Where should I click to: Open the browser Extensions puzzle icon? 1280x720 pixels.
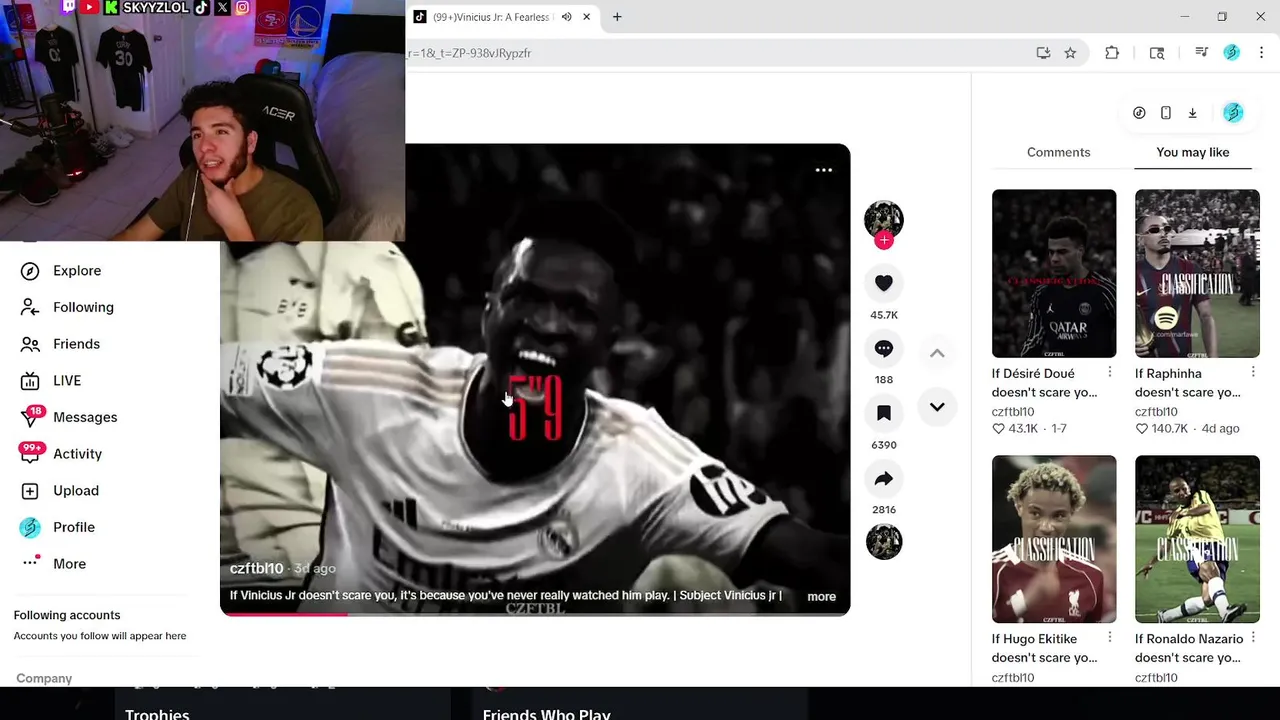coord(1112,53)
